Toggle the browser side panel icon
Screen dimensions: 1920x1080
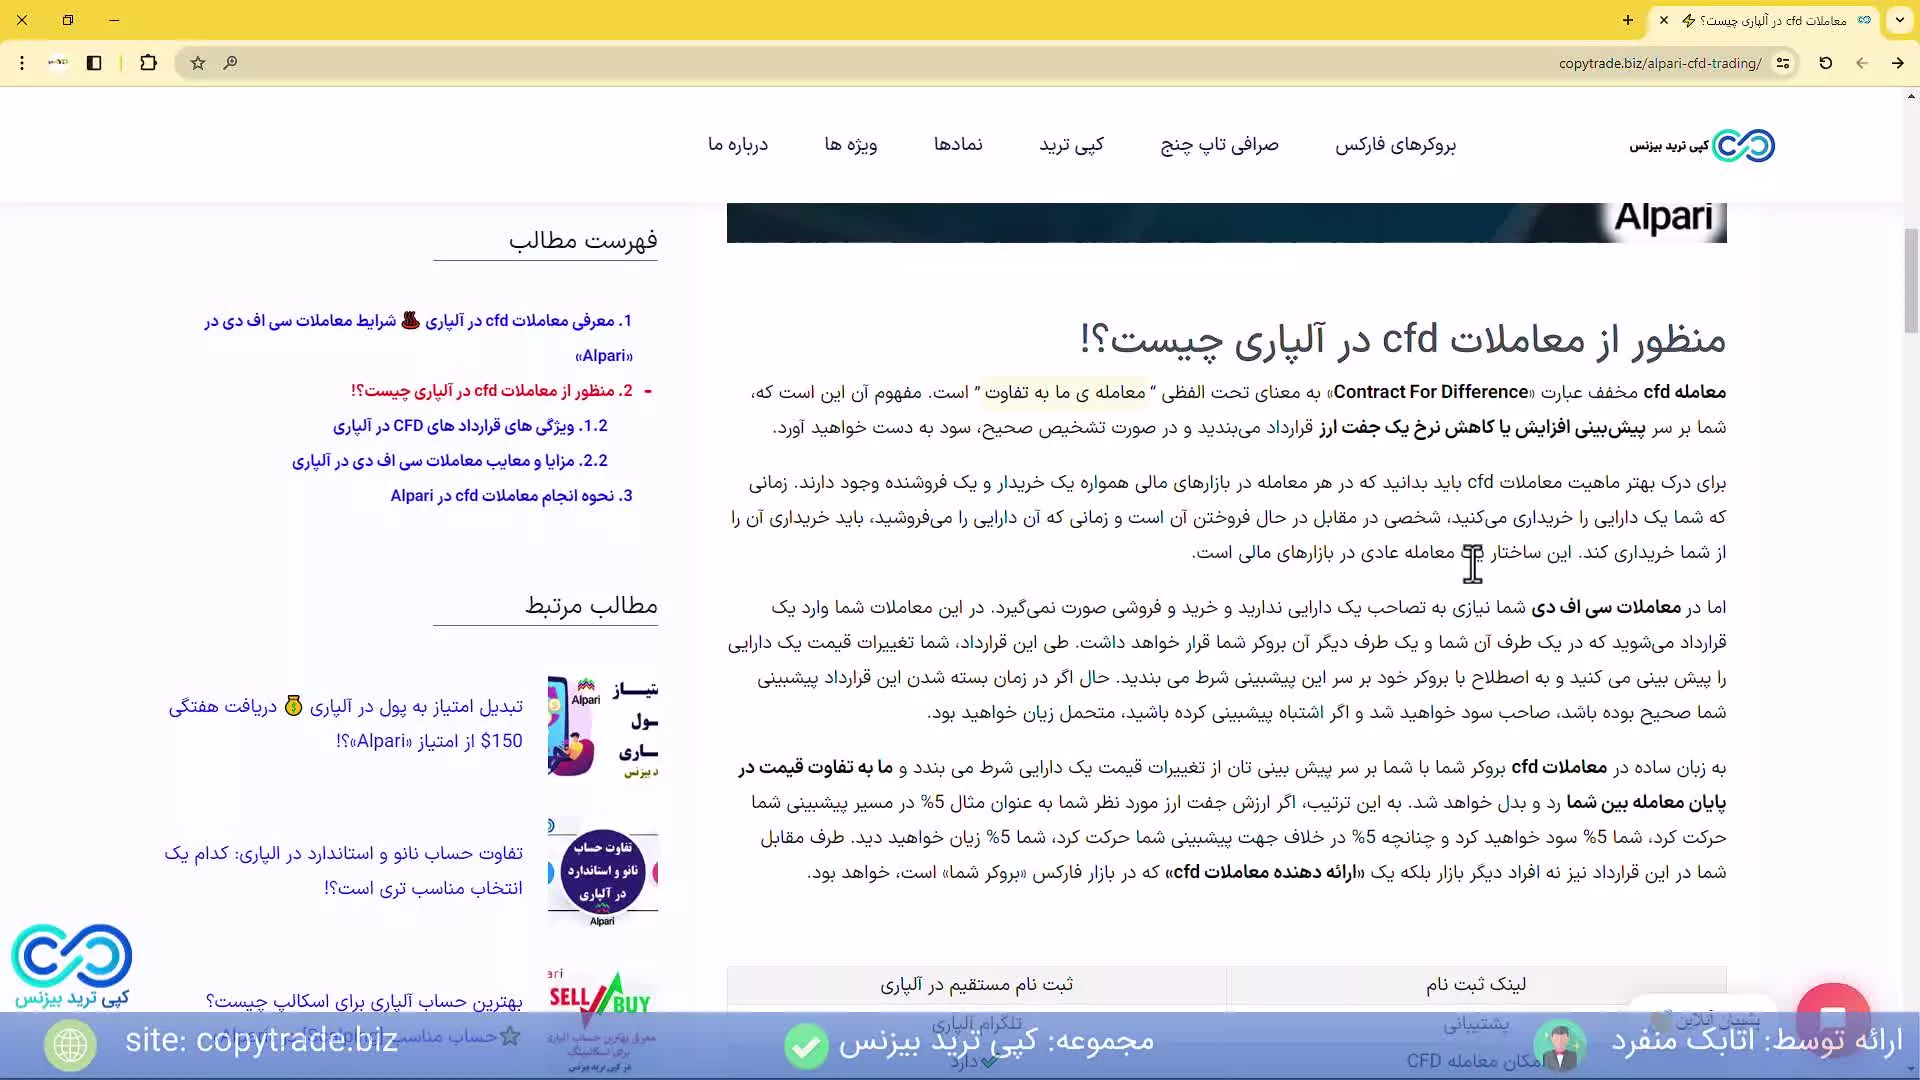click(x=94, y=63)
